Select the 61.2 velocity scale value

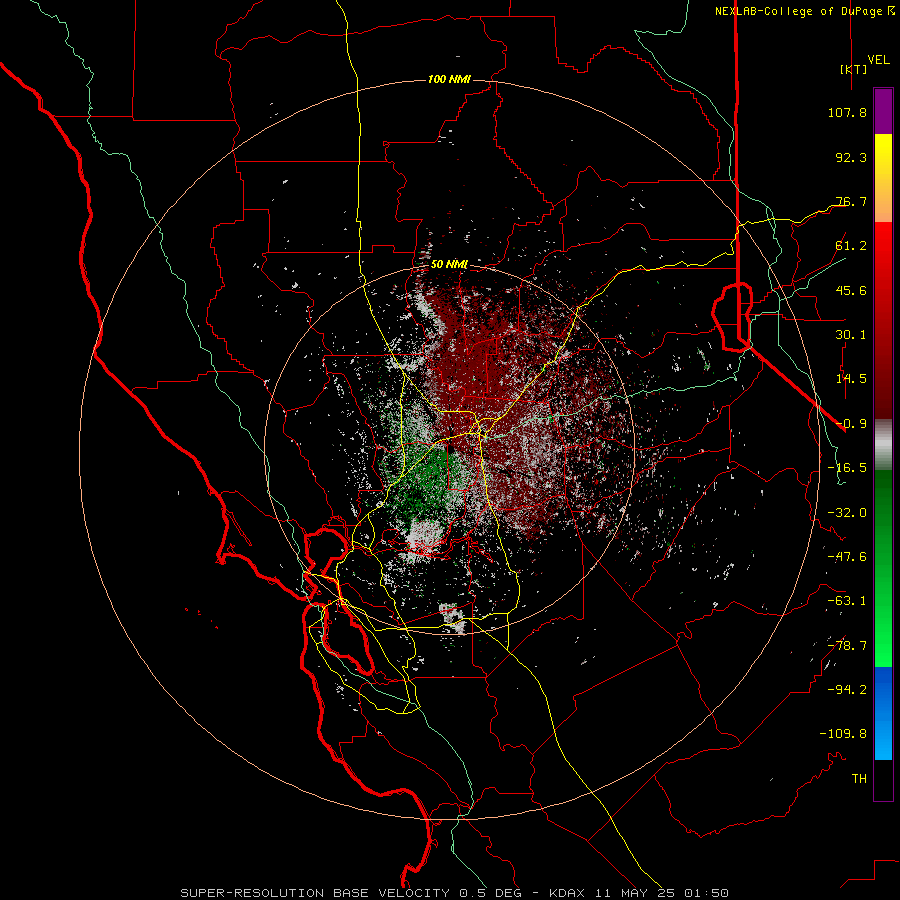pyautogui.click(x=851, y=246)
